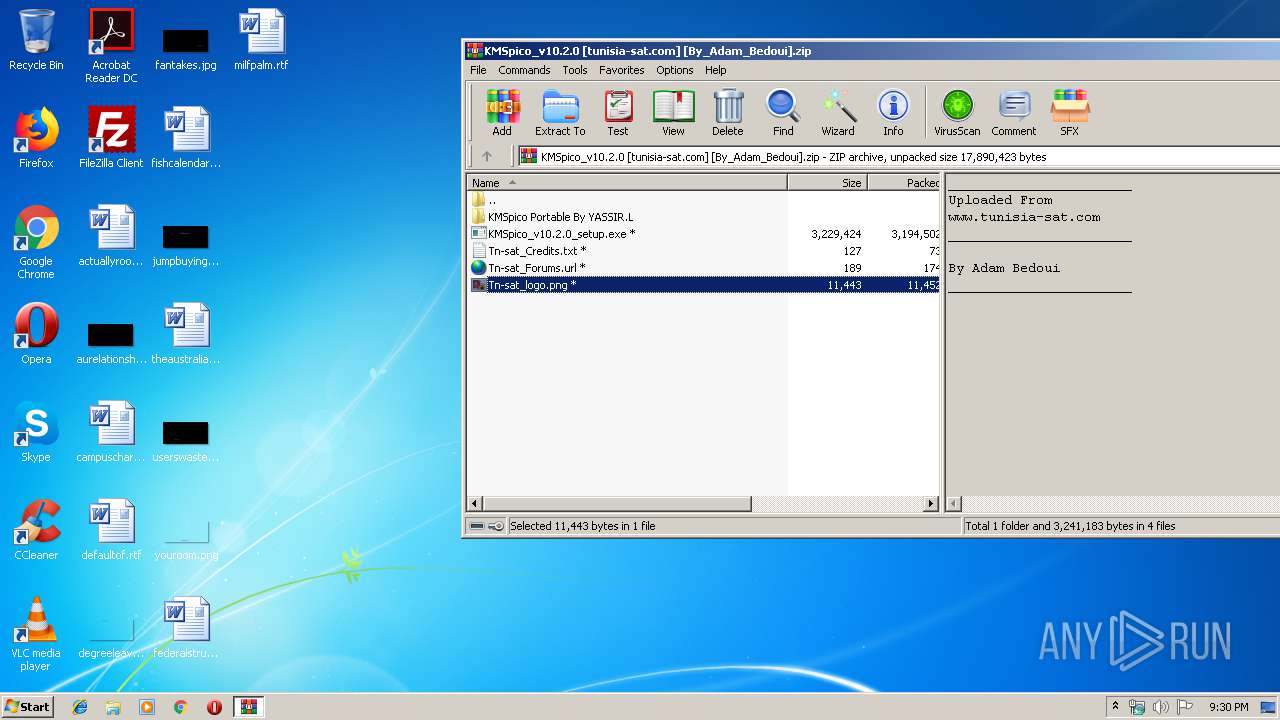
Task: Click file list horizontal scrollbar right arrow
Action: pos(931,504)
